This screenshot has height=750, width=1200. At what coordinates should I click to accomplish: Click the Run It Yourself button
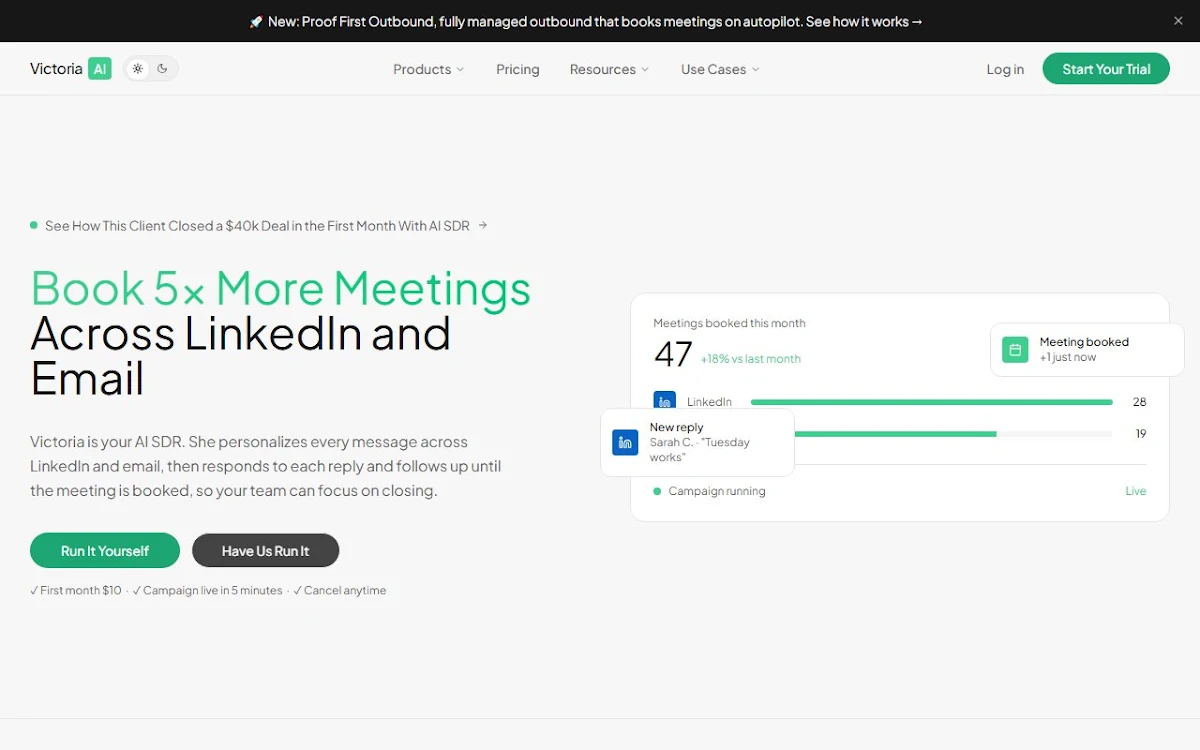[x=105, y=551]
